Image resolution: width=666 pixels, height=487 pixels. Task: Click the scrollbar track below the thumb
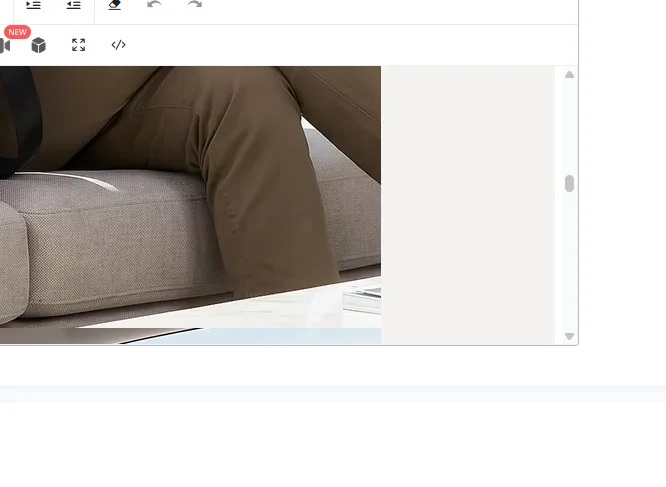click(570, 262)
